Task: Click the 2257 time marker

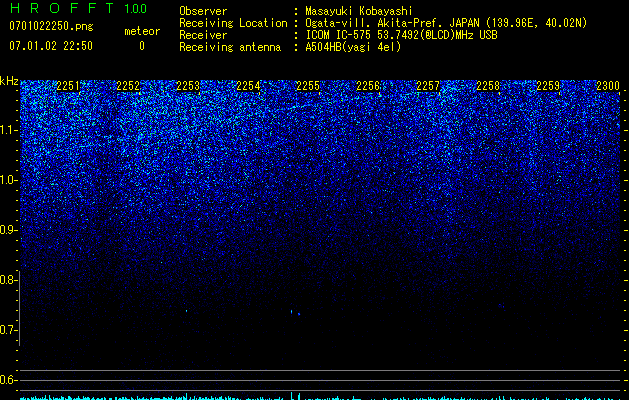Action: pyautogui.click(x=428, y=86)
